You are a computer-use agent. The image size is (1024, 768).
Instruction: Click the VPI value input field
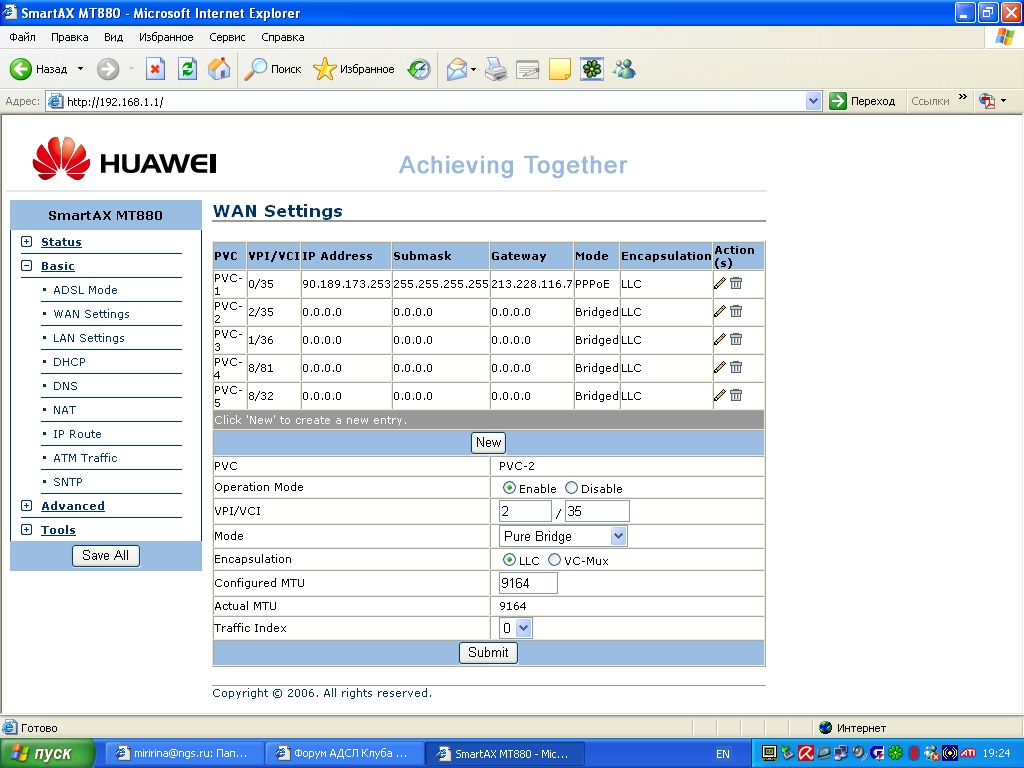click(525, 511)
